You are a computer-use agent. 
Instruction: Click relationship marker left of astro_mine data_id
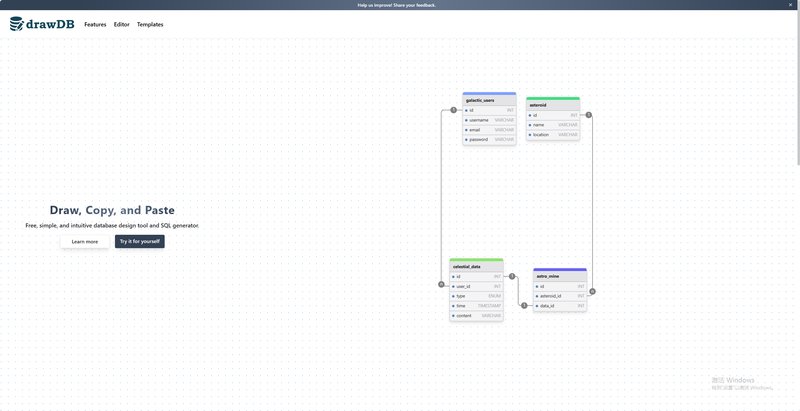[x=524, y=305]
